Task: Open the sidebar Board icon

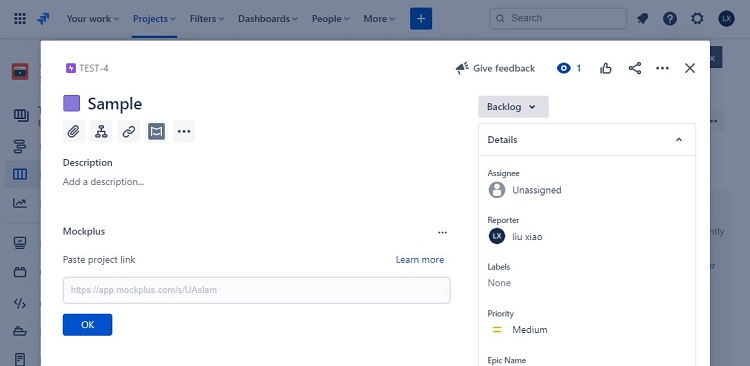Action: (x=20, y=174)
